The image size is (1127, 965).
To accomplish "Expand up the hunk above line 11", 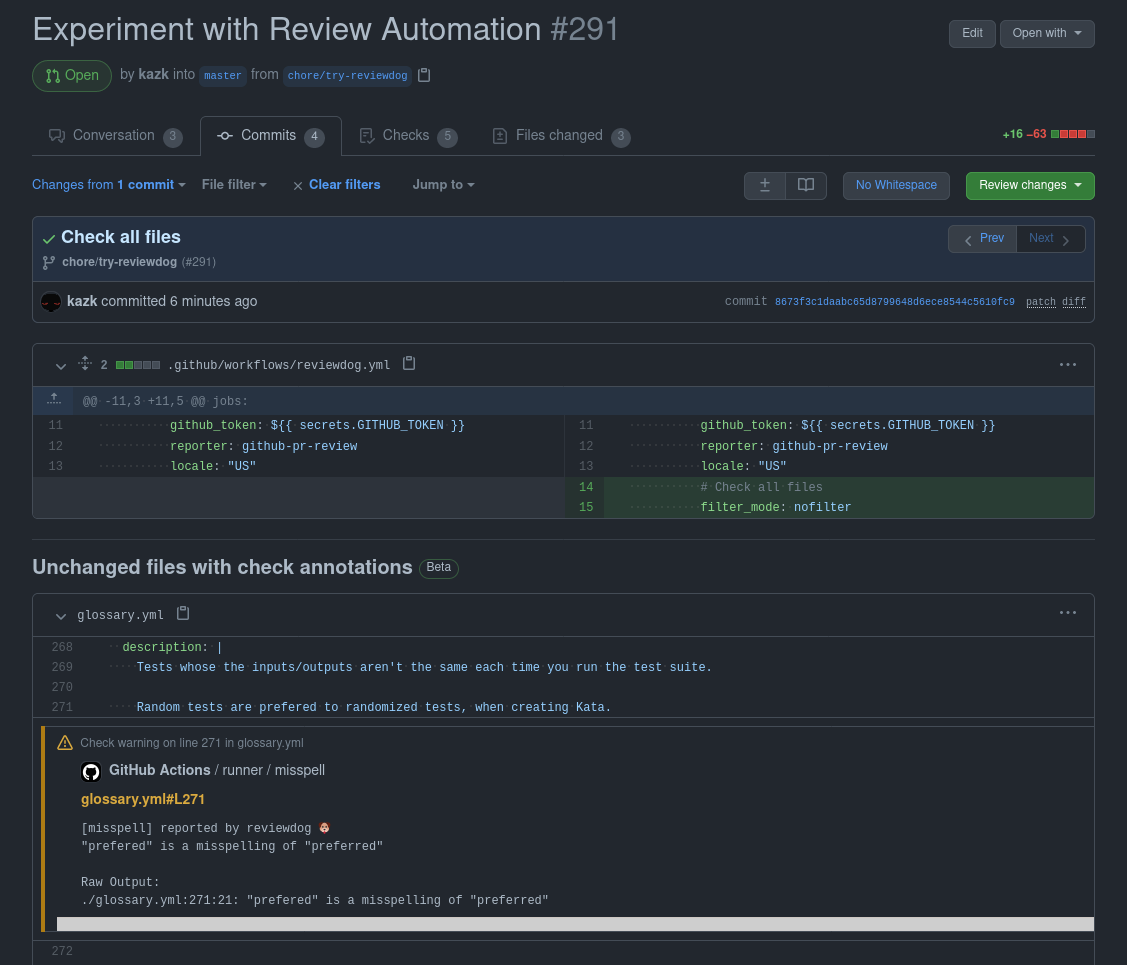I will (54, 400).
